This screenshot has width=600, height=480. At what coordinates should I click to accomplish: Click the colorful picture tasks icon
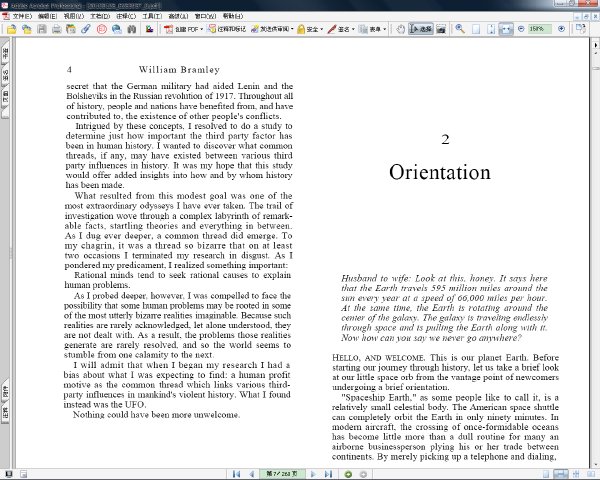click(149, 29)
